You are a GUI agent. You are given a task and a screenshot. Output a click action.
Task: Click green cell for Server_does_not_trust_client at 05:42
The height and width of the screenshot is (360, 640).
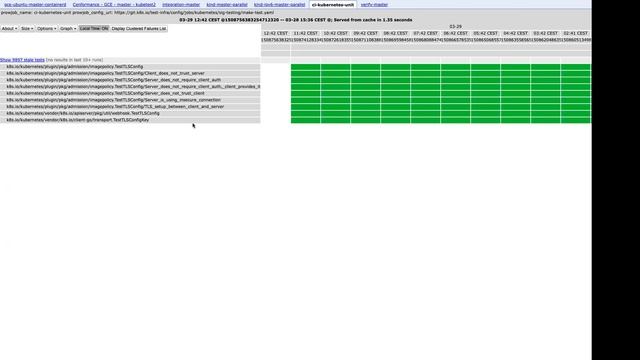pyautogui.click(x=486, y=93)
